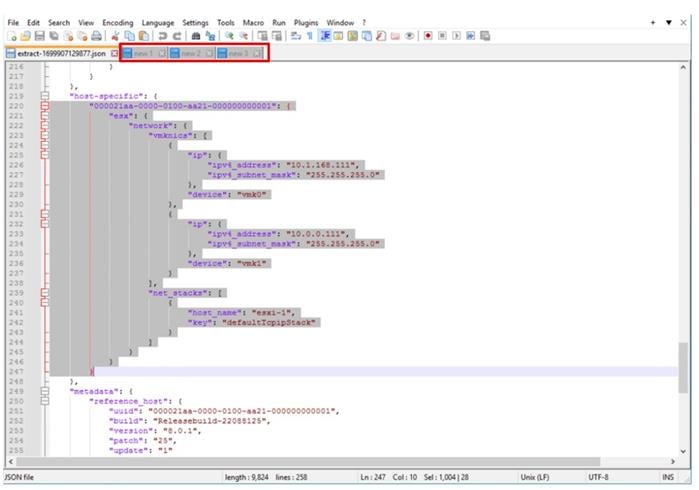Image resolution: width=699 pixels, height=490 pixels.
Task: Click the scroll up arrow of editor
Action: 683,67
